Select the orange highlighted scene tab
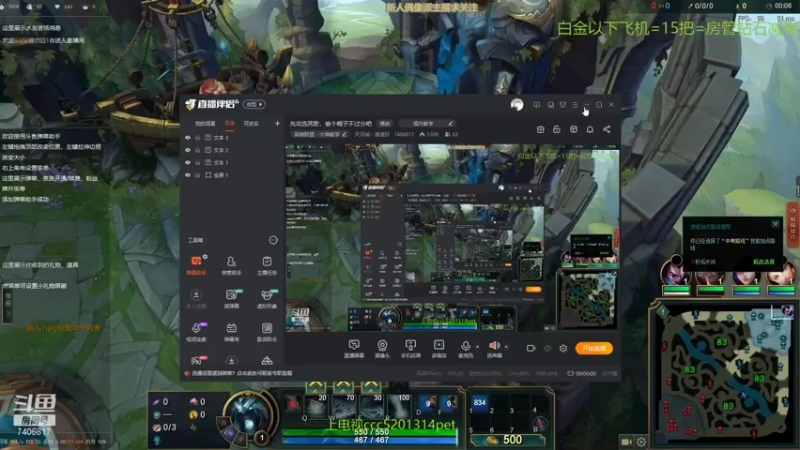The width and height of the screenshot is (800, 450). (x=230, y=123)
